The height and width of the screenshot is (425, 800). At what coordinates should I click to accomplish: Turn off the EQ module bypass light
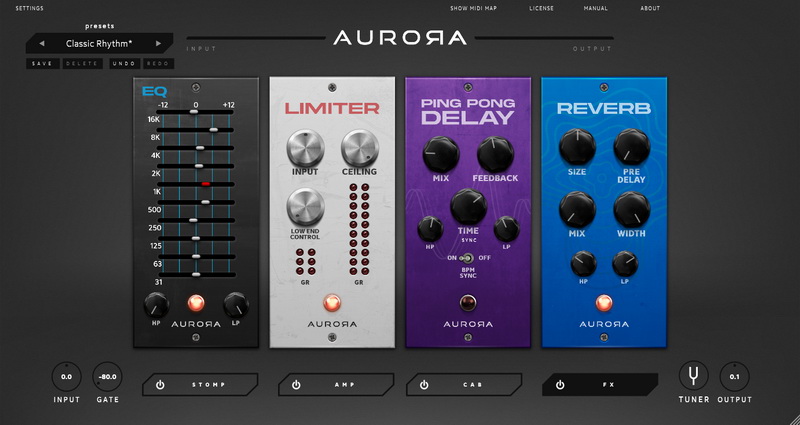195,303
